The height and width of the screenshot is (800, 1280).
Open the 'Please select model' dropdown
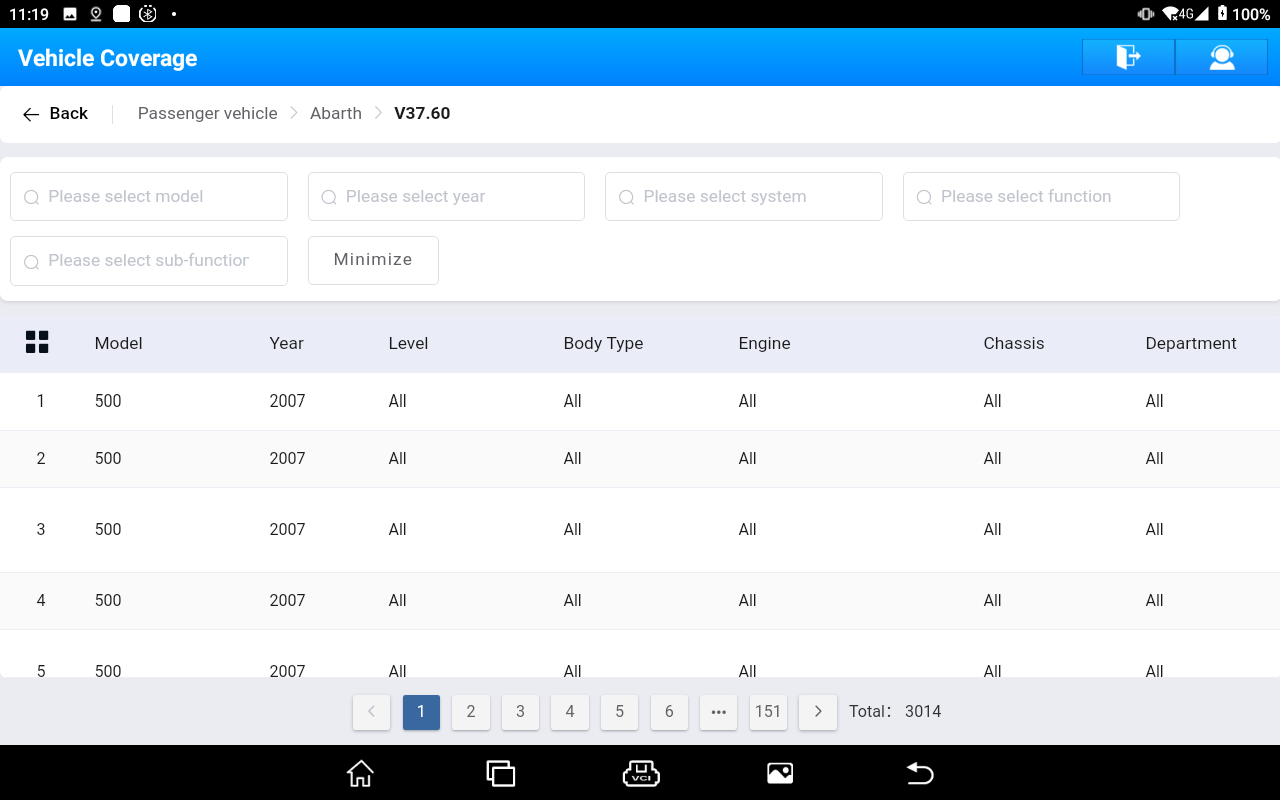pos(149,197)
